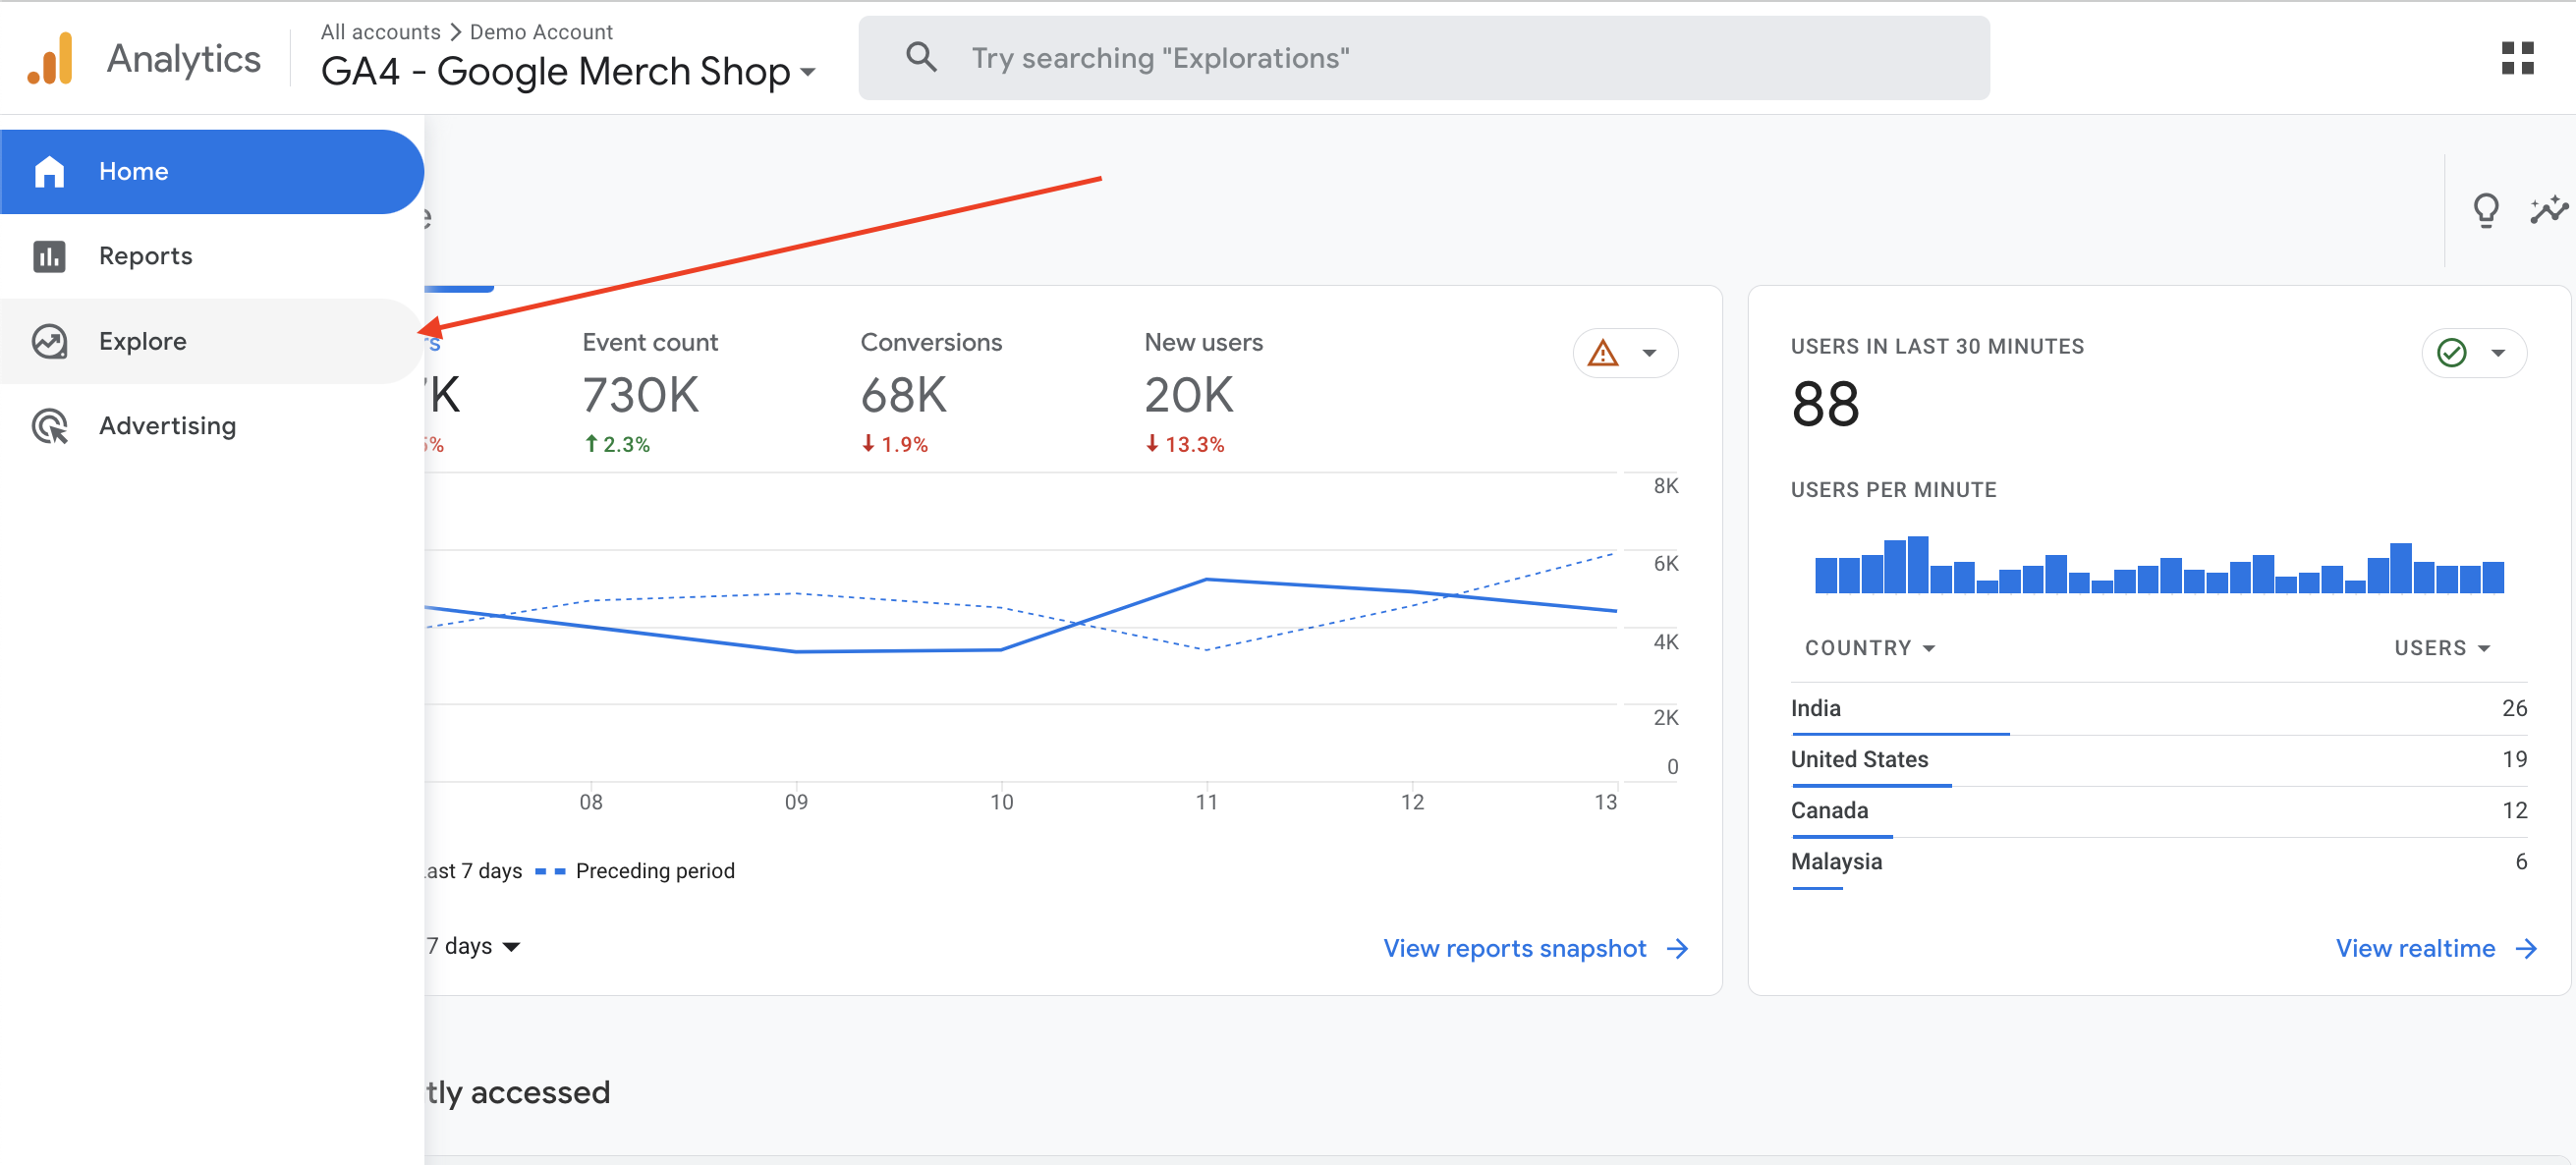Open the Explore navigation item
The width and height of the screenshot is (2576, 1165).
[211, 341]
